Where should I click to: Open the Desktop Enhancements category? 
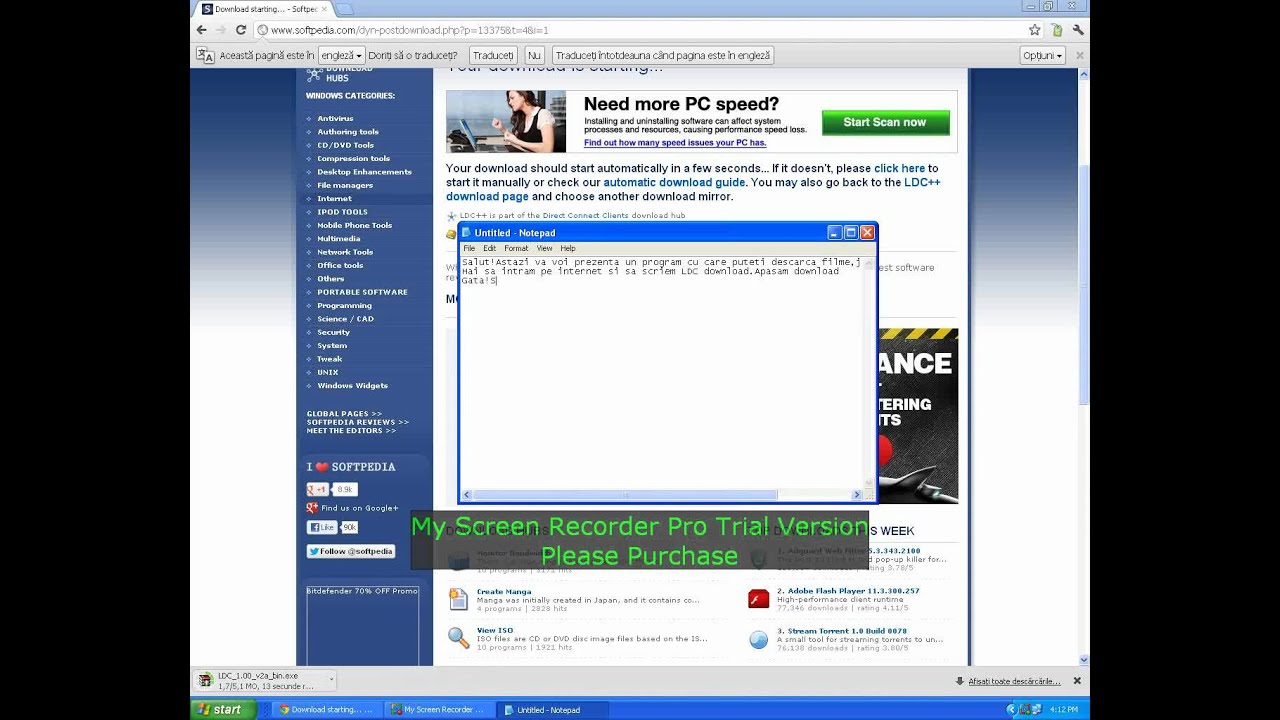tap(364, 172)
